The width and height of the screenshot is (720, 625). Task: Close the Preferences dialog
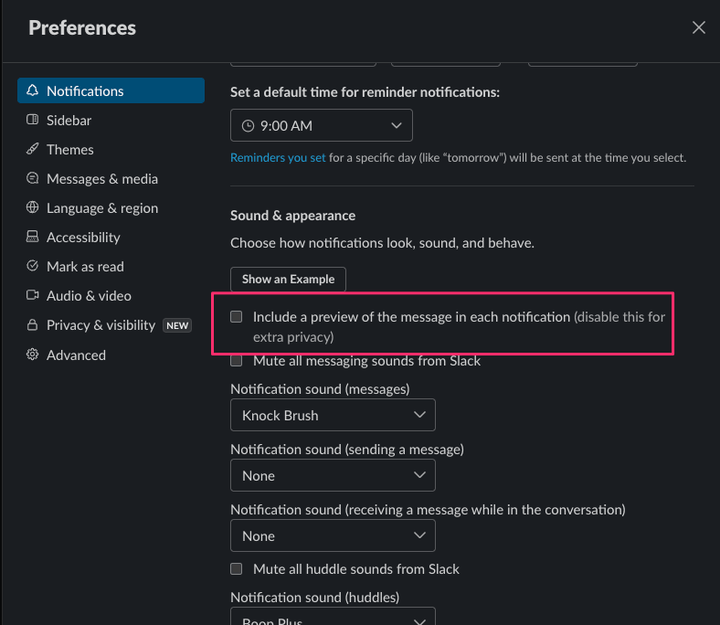pyautogui.click(x=699, y=28)
